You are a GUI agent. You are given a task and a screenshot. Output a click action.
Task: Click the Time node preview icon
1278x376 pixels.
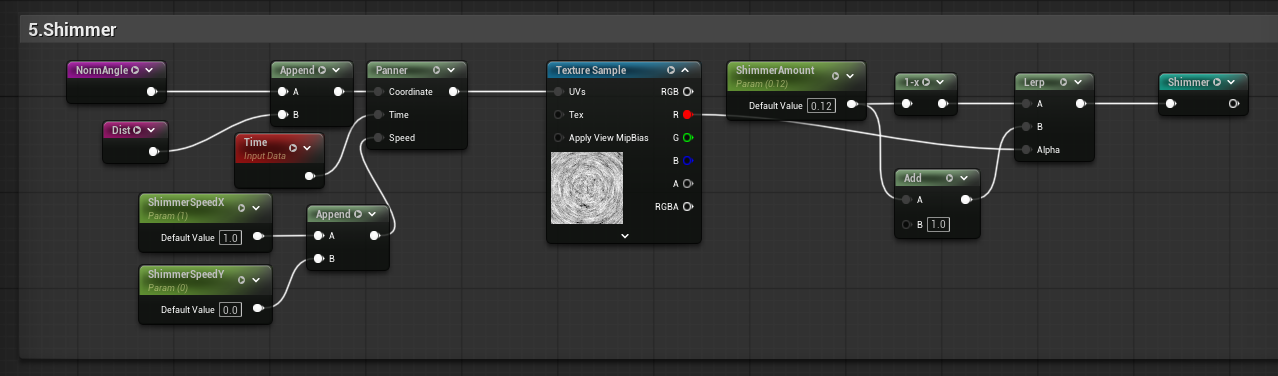(x=292, y=148)
